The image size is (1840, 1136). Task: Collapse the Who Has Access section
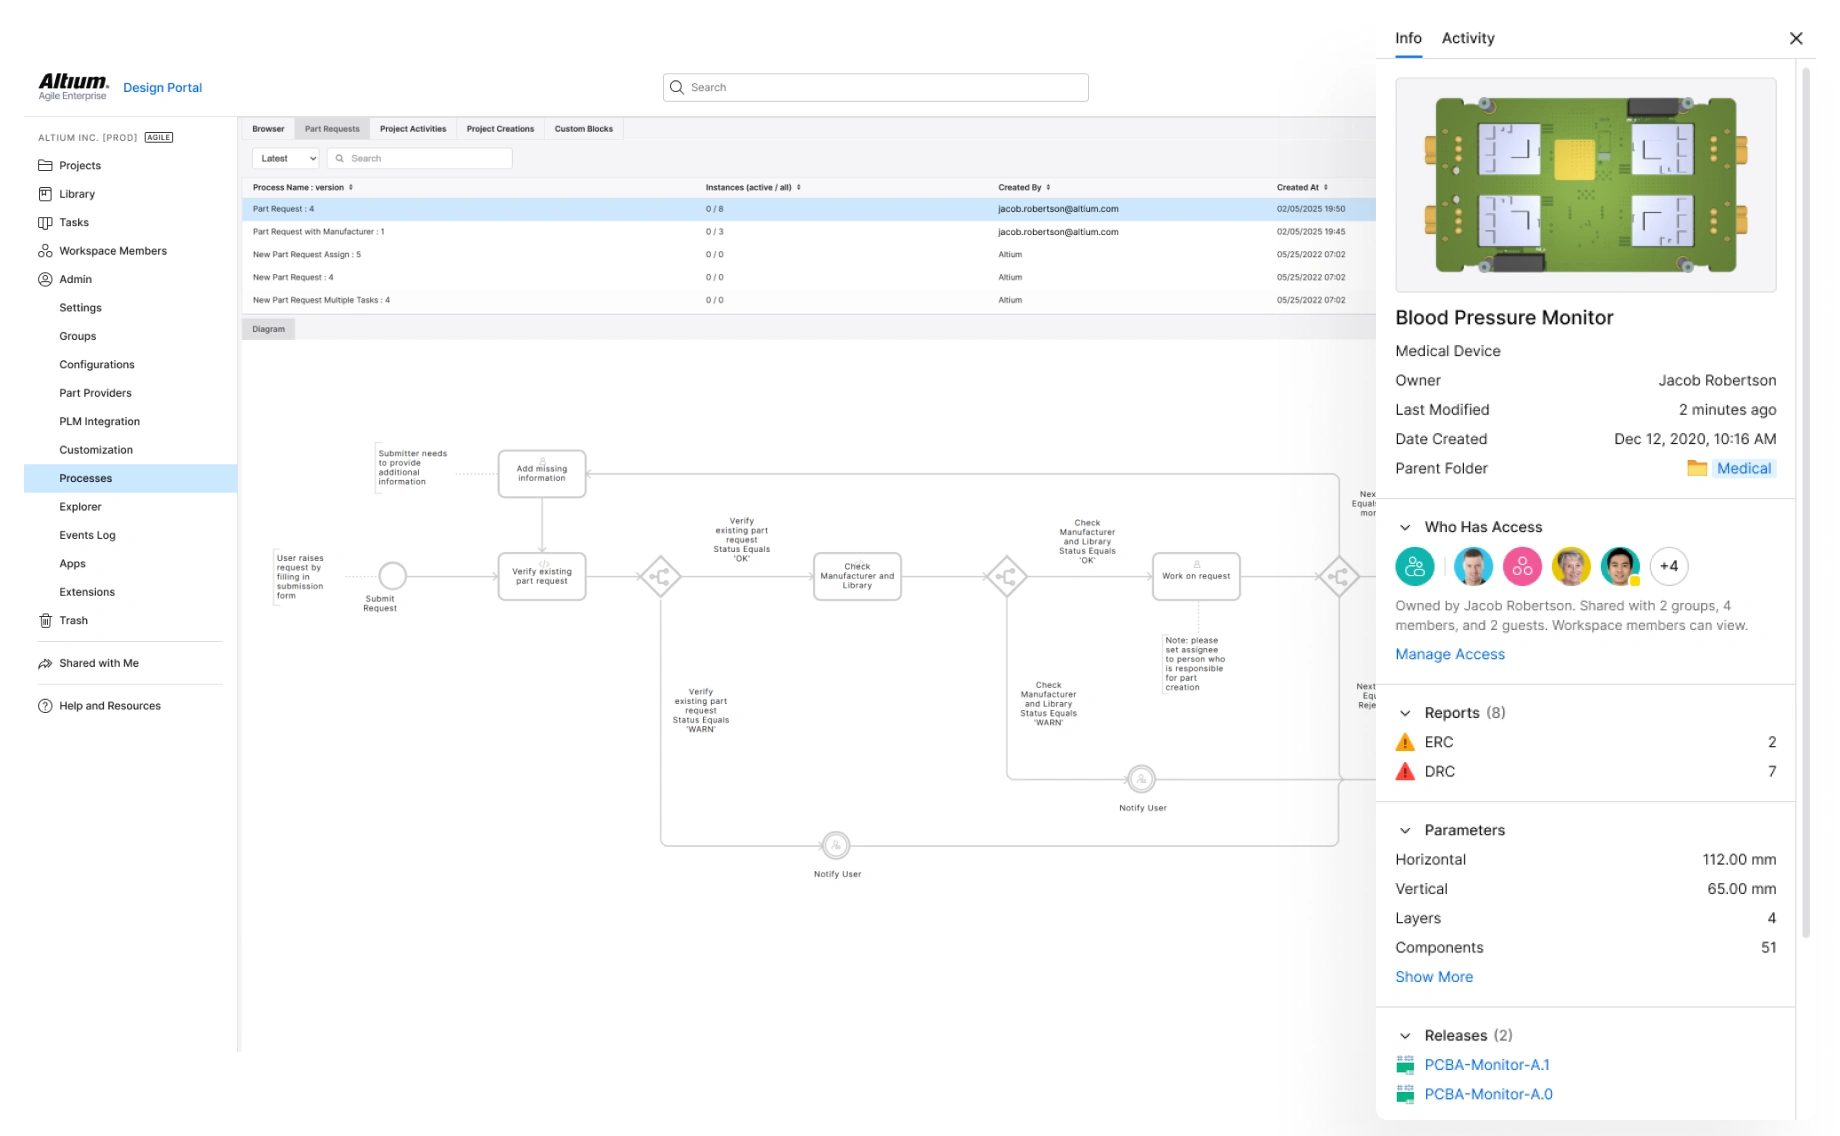point(1405,527)
